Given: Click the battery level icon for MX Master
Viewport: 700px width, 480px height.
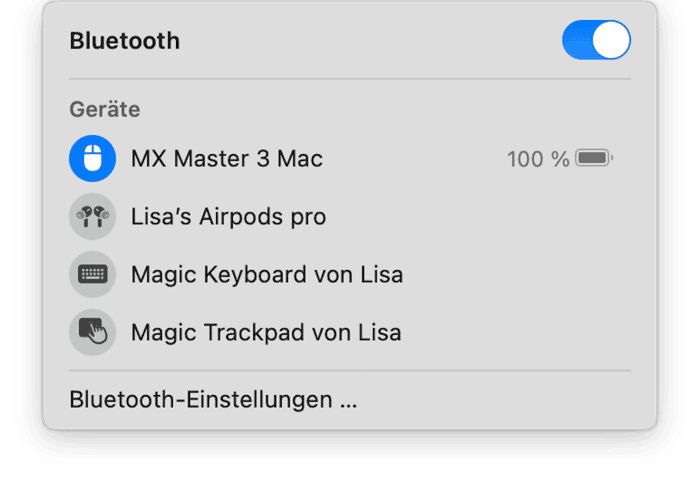Looking at the screenshot, I should pyautogui.click(x=594, y=158).
